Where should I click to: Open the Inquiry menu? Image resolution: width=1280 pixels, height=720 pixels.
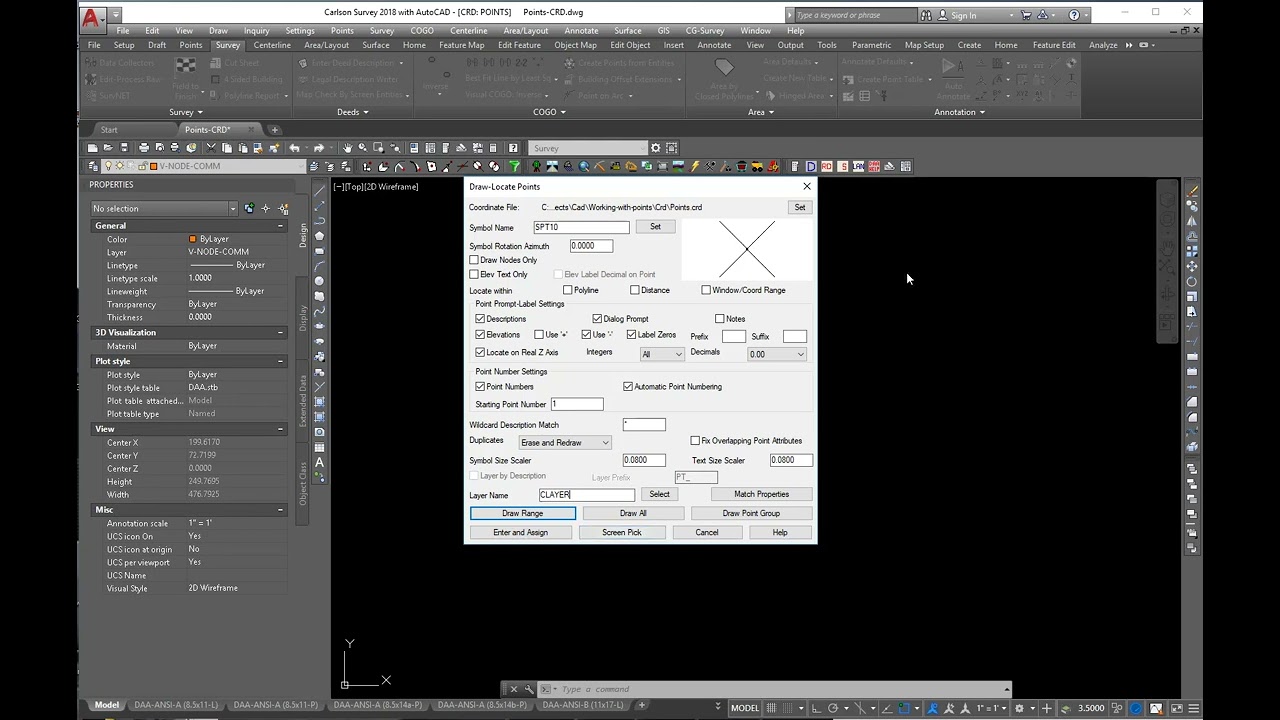pos(257,31)
